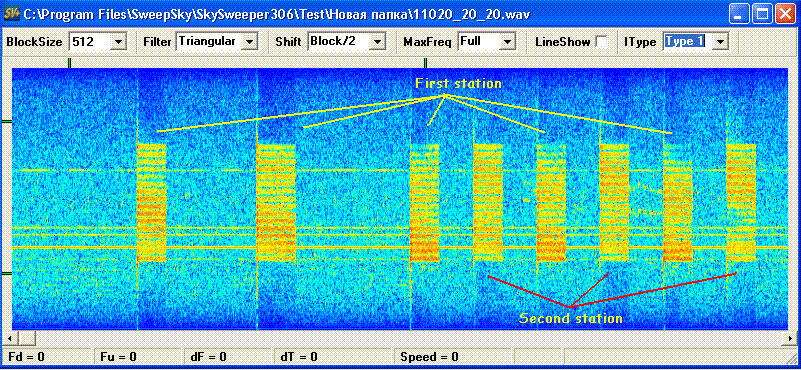Screen dimensions: 801x370
Task: Maximize the SkySweeper window
Action: (763, 14)
